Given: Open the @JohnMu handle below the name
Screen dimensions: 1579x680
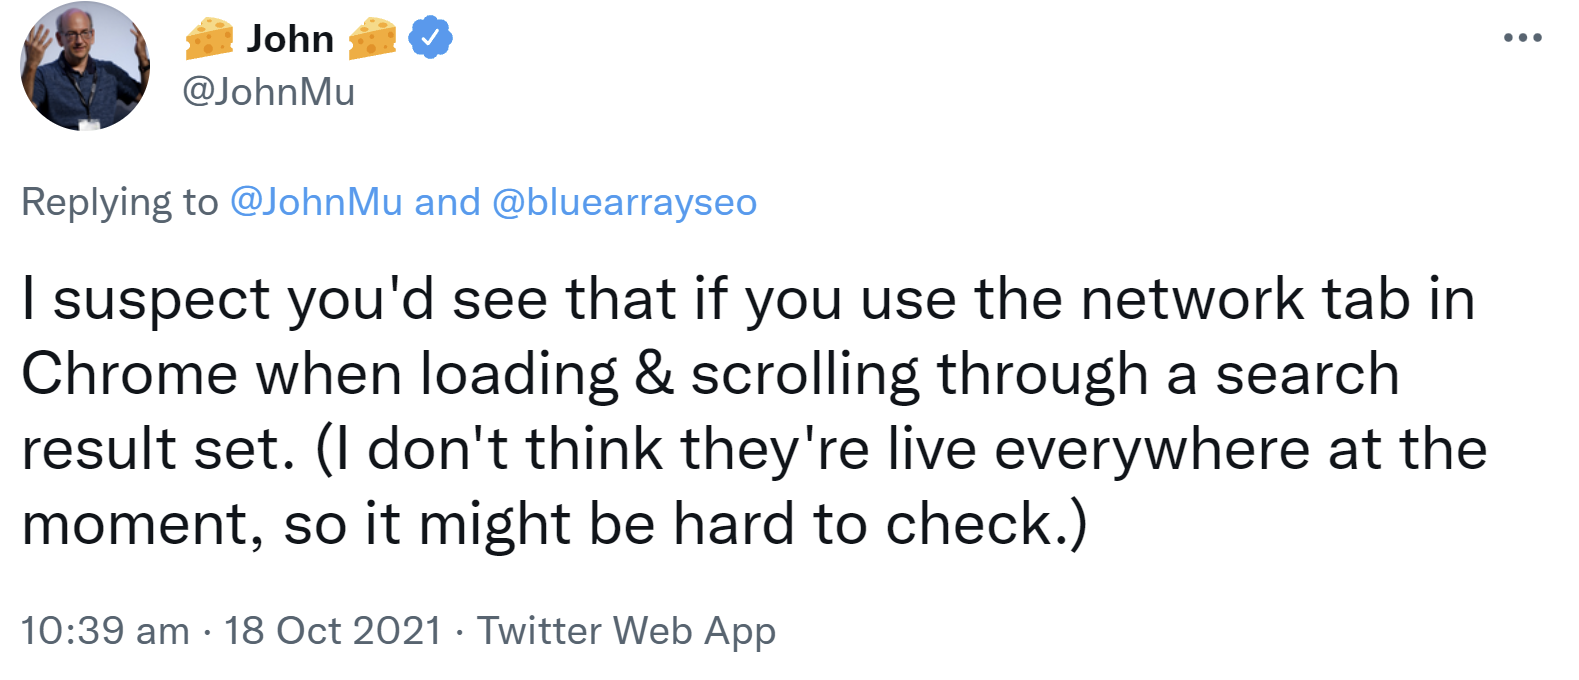Looking at the screenshot, I should pyautogui.click(x=268, y=92).
